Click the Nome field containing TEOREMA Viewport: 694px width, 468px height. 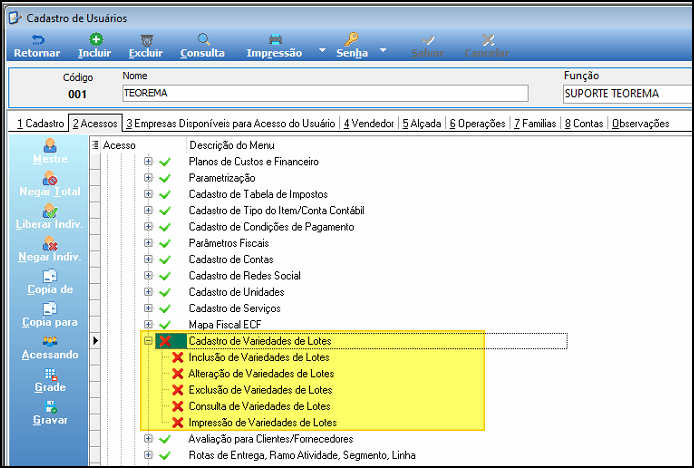(x=325, y=93)
